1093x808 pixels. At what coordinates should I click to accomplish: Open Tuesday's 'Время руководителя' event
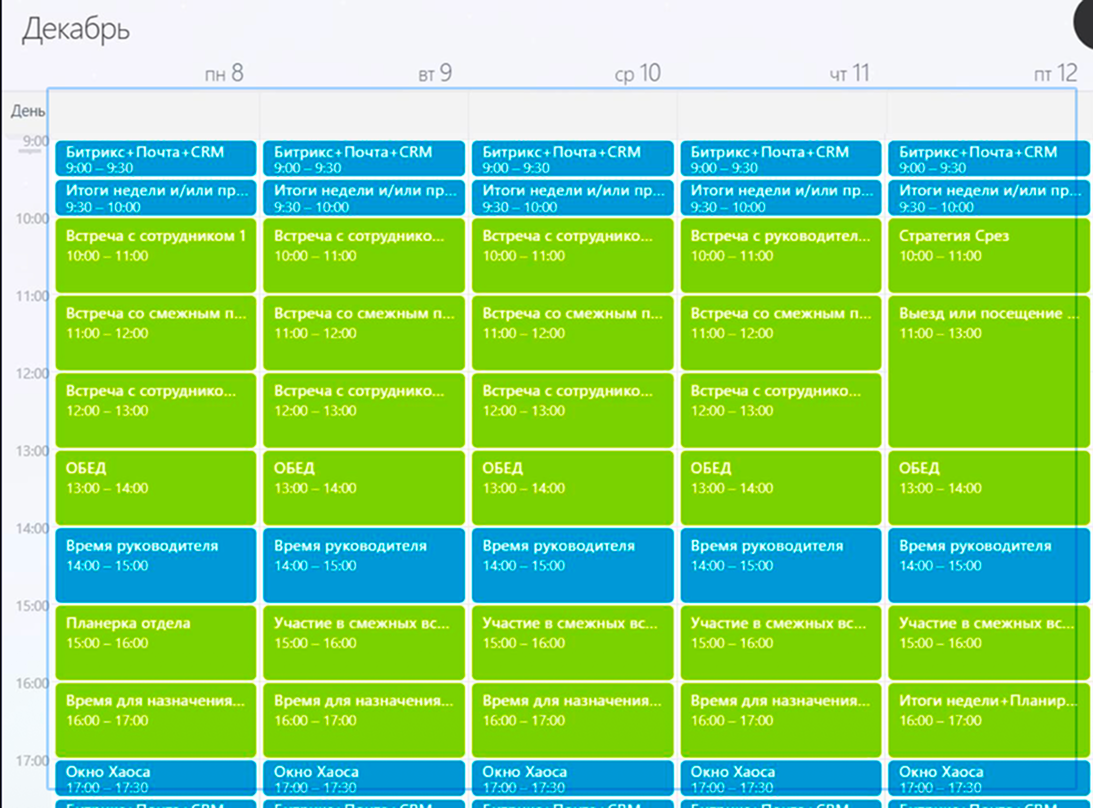[364, 565]
